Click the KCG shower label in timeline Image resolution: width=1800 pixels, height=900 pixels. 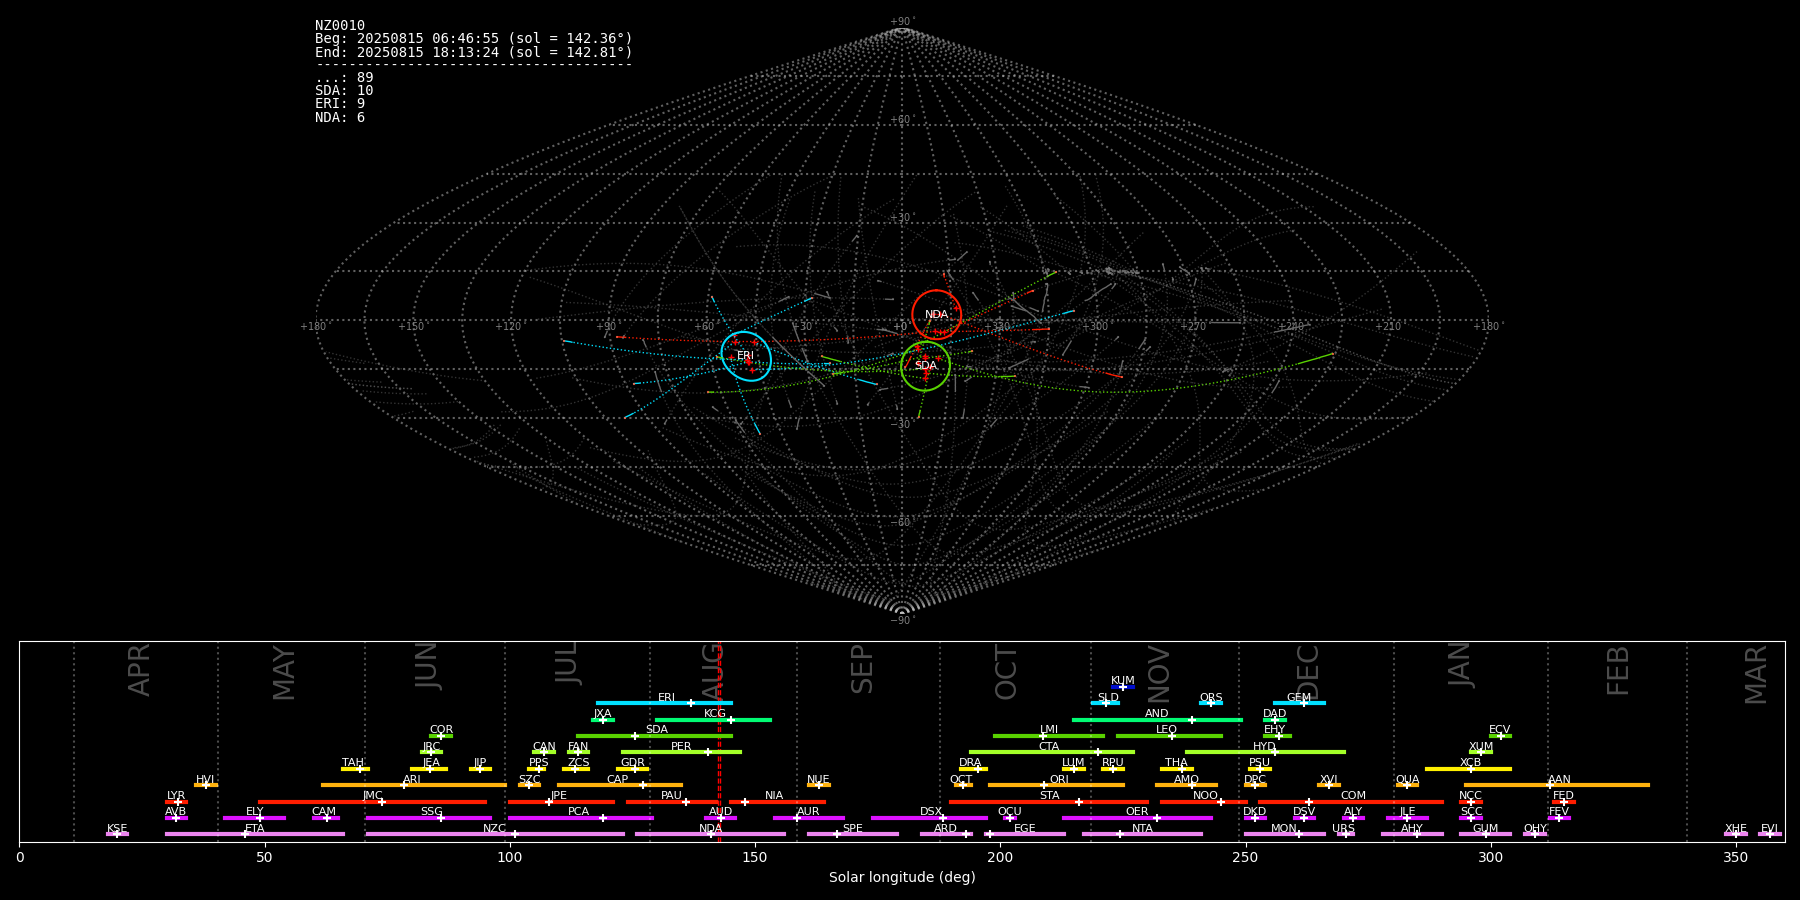(x=714, y=714)
